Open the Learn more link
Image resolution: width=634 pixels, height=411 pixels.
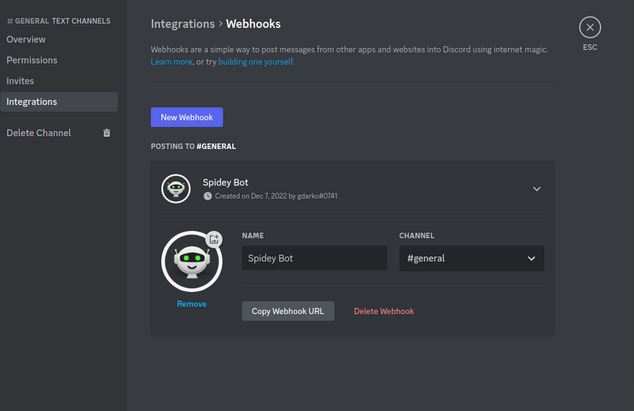[171, 62]
